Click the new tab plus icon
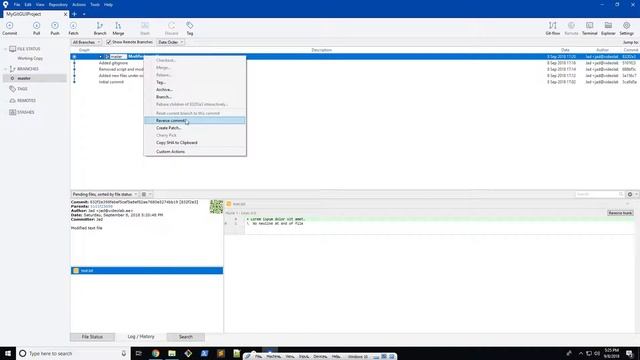Screen dimensions: 640x360 74,14
